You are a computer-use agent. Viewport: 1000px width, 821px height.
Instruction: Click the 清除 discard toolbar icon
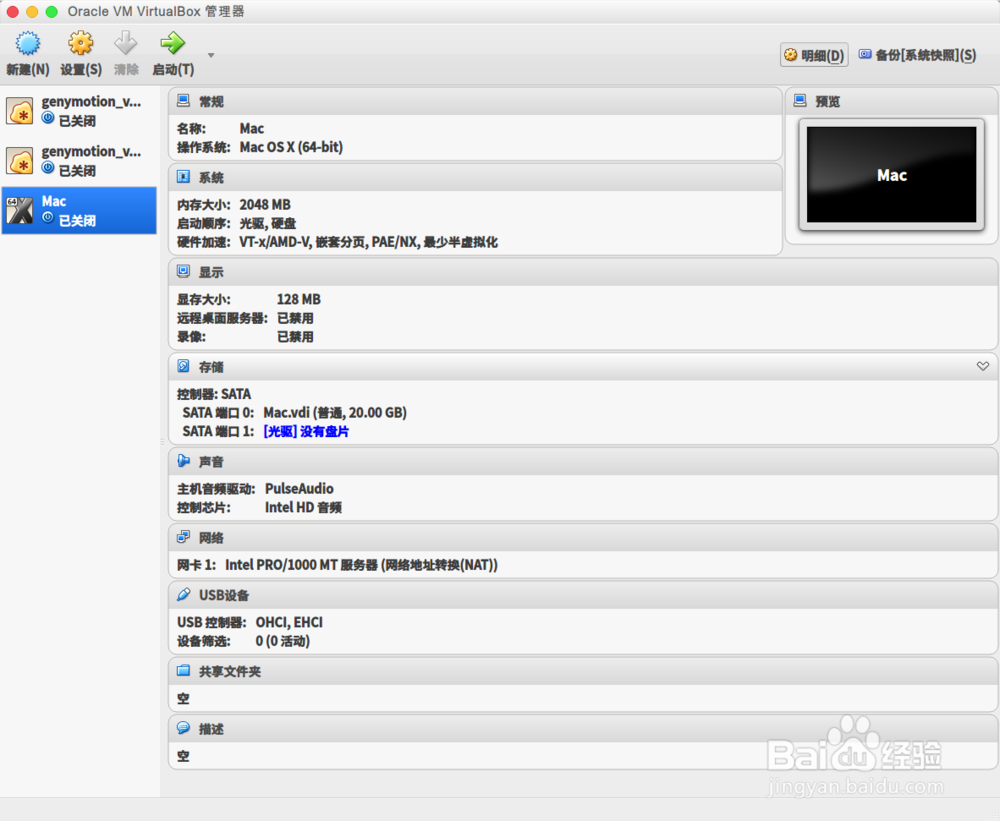click(125, 43)
